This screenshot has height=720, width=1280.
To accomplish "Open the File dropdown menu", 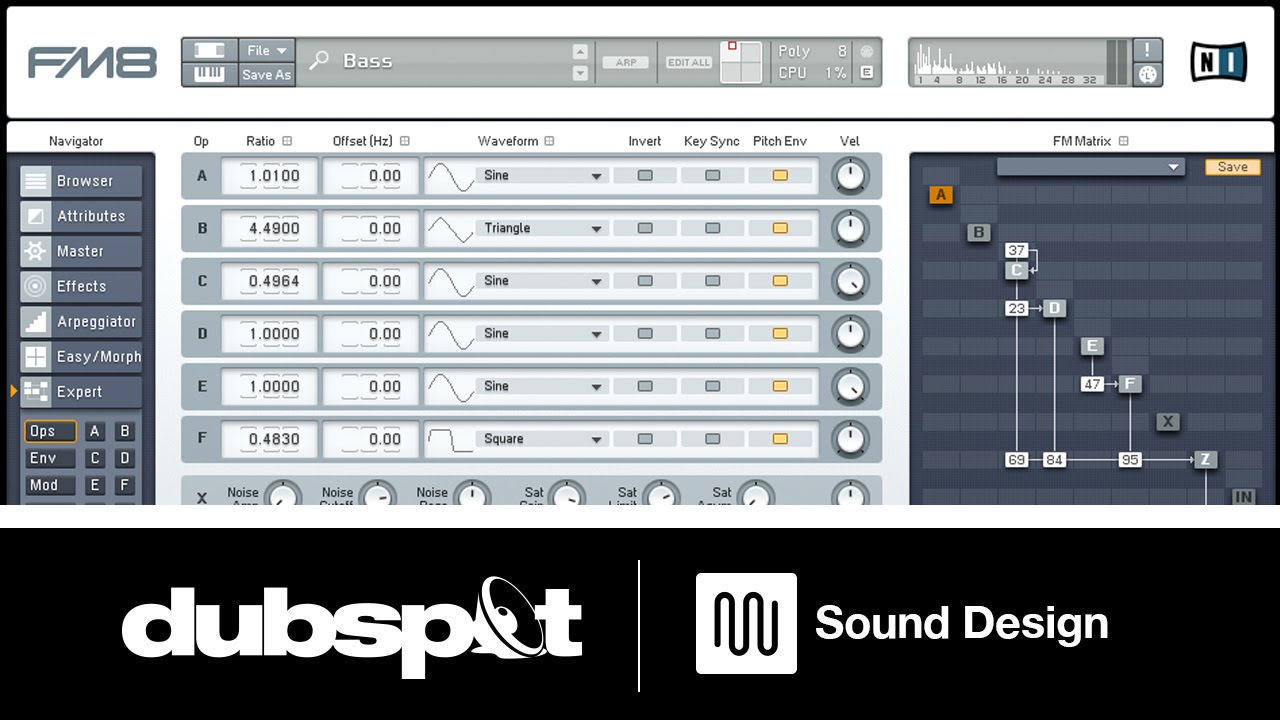I will [267, 50].
